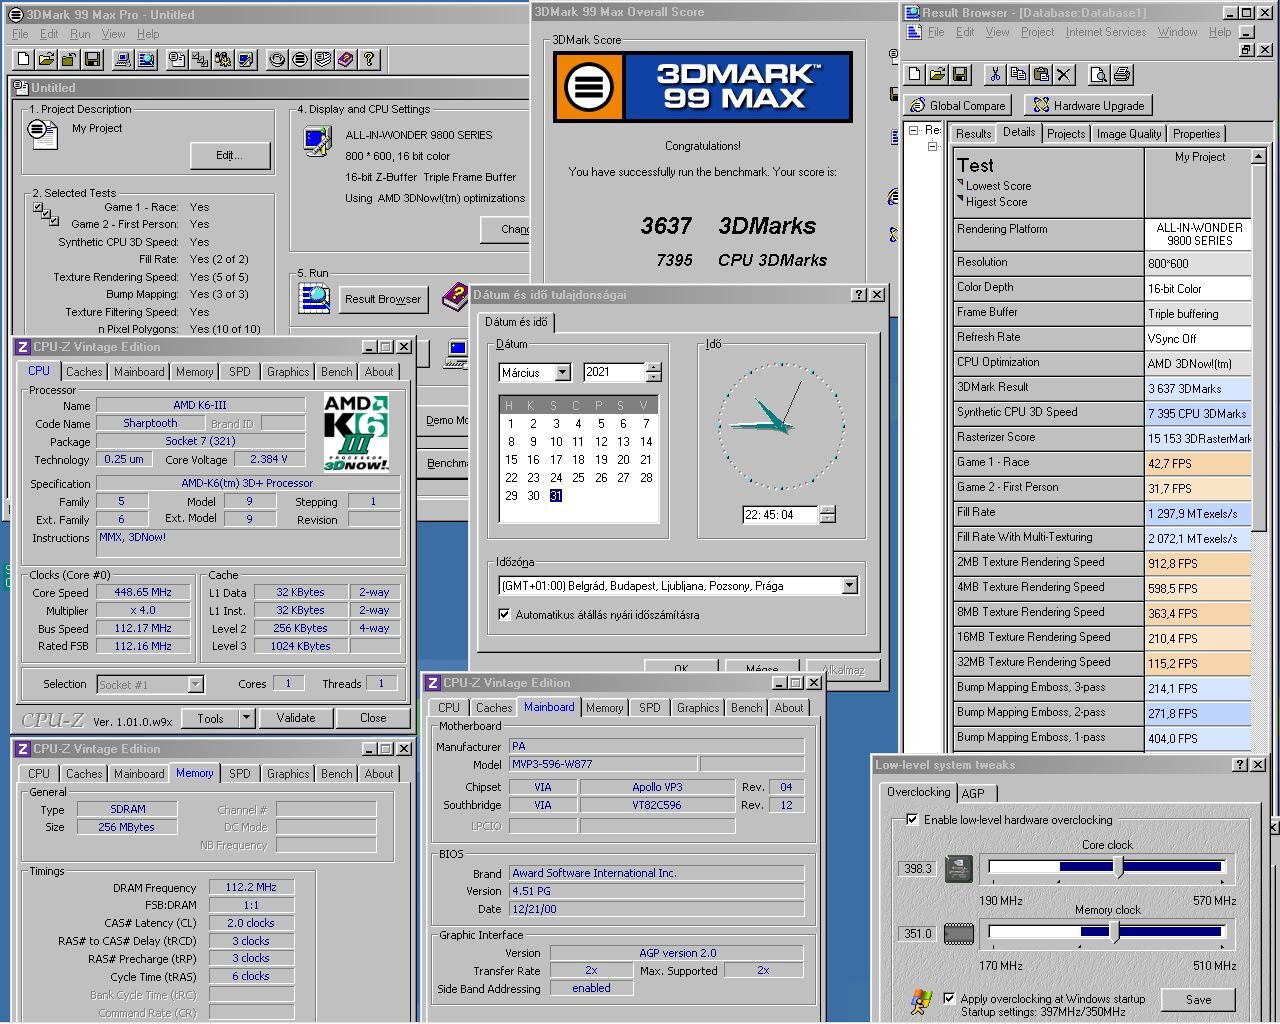Screen dimensions: 1280x1024
Task: Click the arrow next to CPU-Z Tools button
Action: tap(246, 717)
